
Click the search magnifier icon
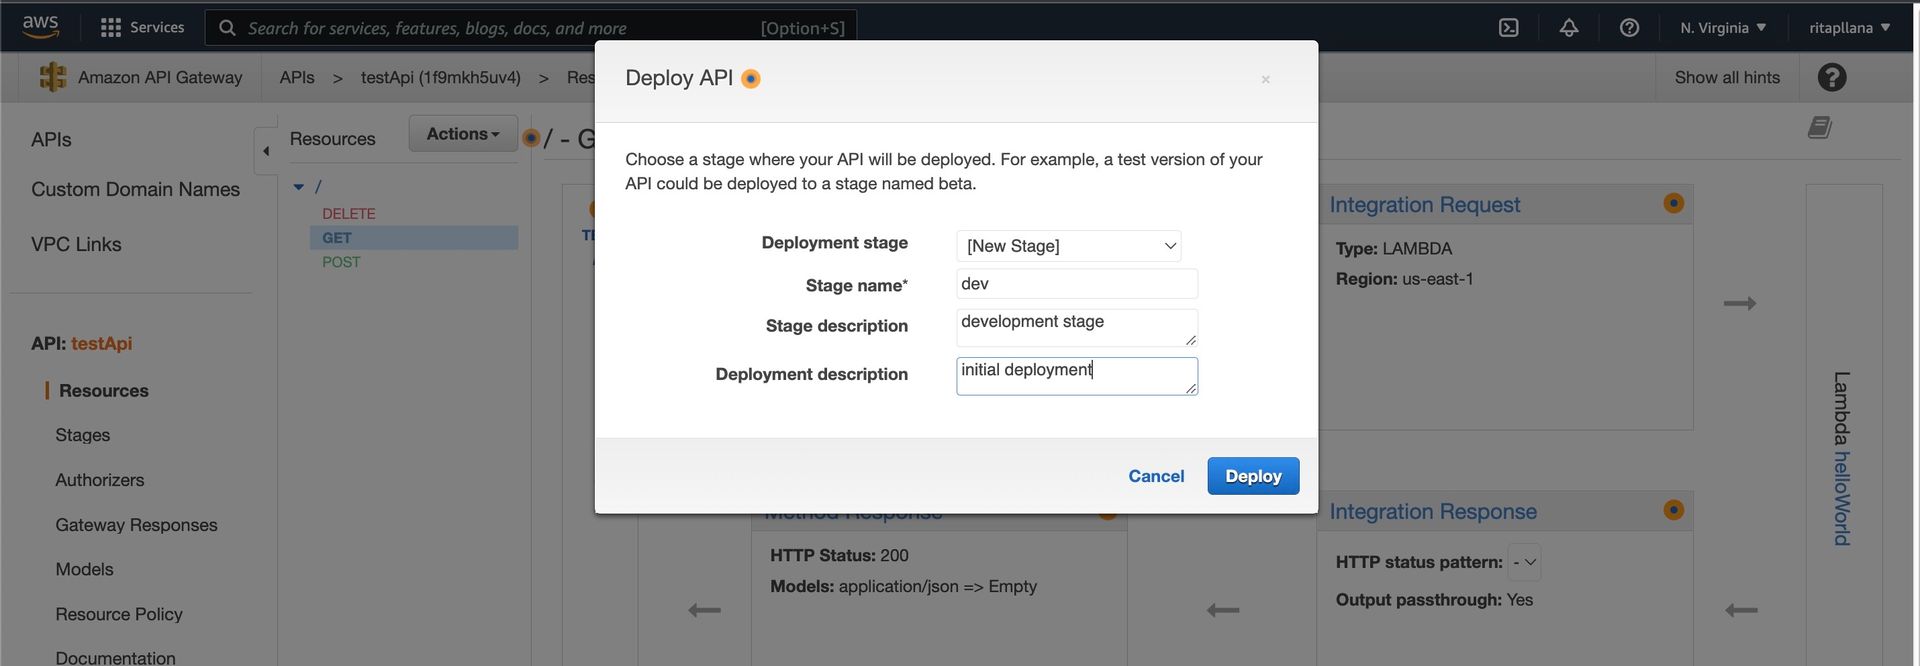tap(228, 28)
